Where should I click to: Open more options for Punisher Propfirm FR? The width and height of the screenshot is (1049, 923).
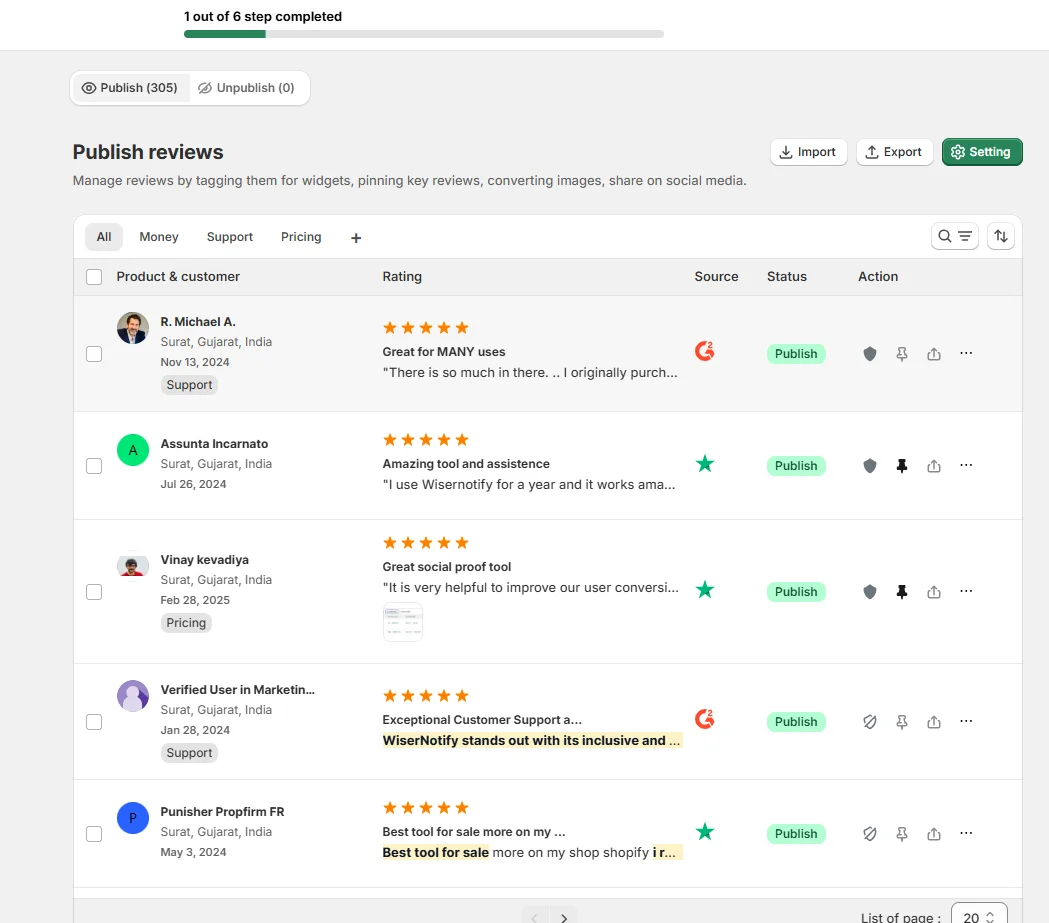tap(966, 833)
